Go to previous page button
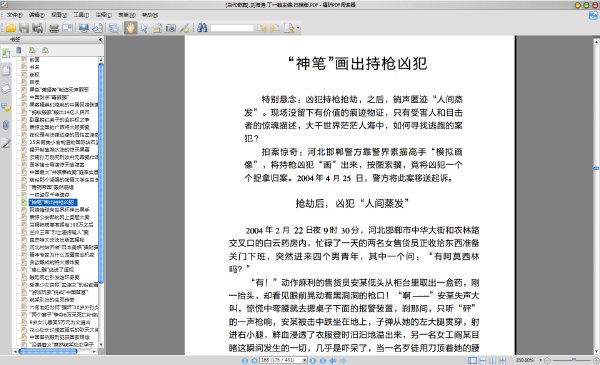Image resolution: width=600 pixels, height=365 pixels. point(254,360)
